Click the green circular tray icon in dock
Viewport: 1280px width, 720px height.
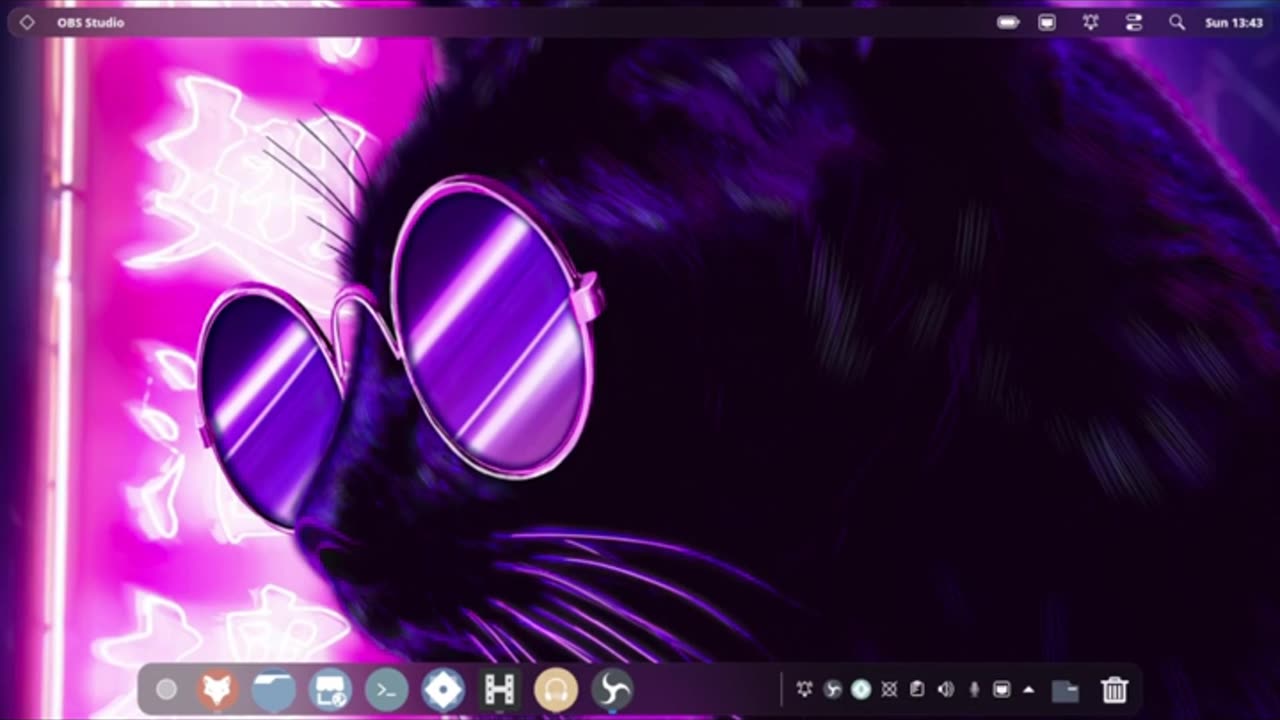click(861, 689)
